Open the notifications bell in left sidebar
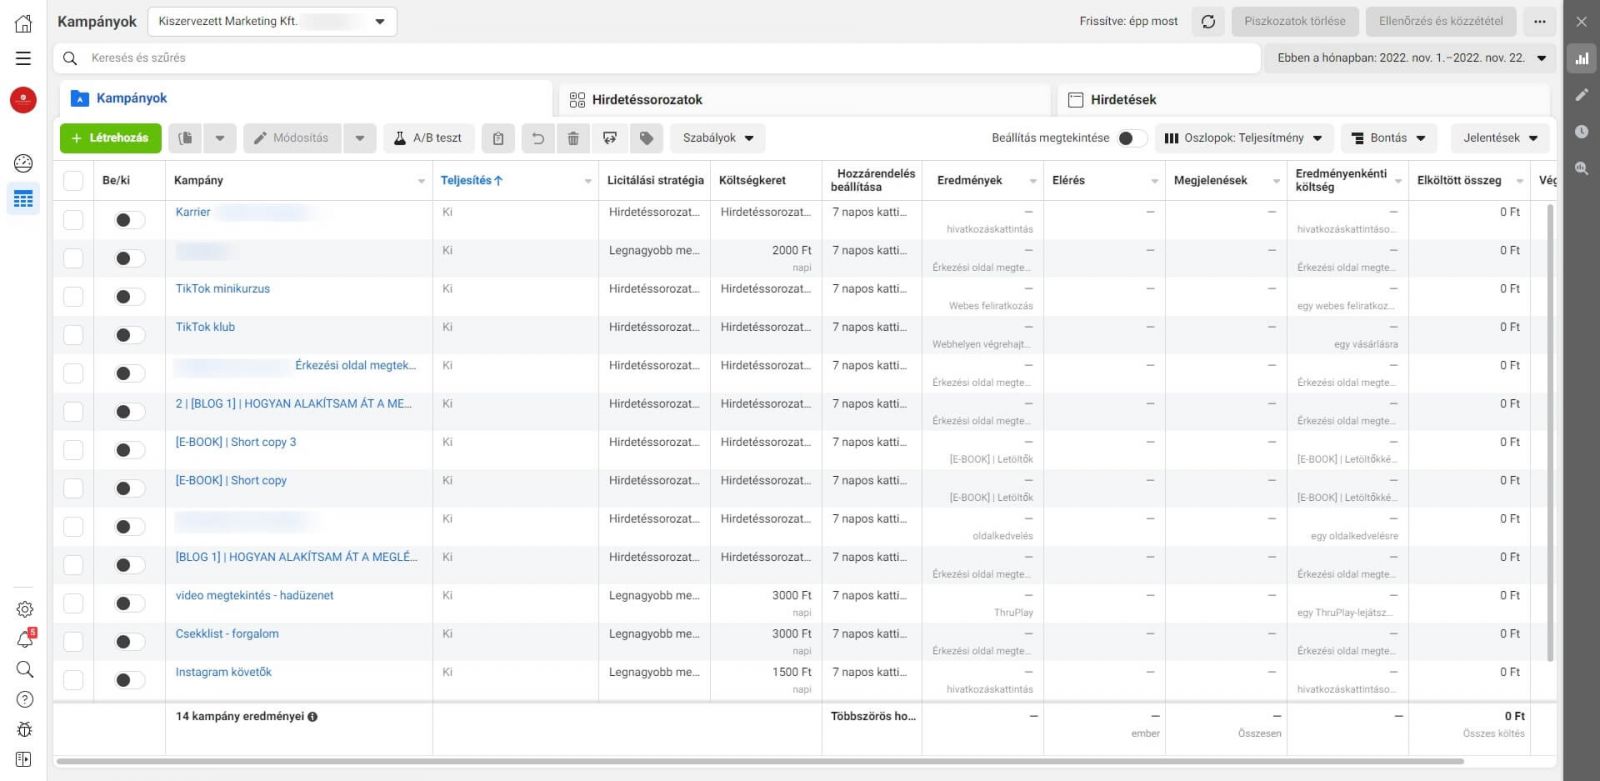Viewport: 1600px width, 781px height. pyautogui.click(x=24, y=640)
